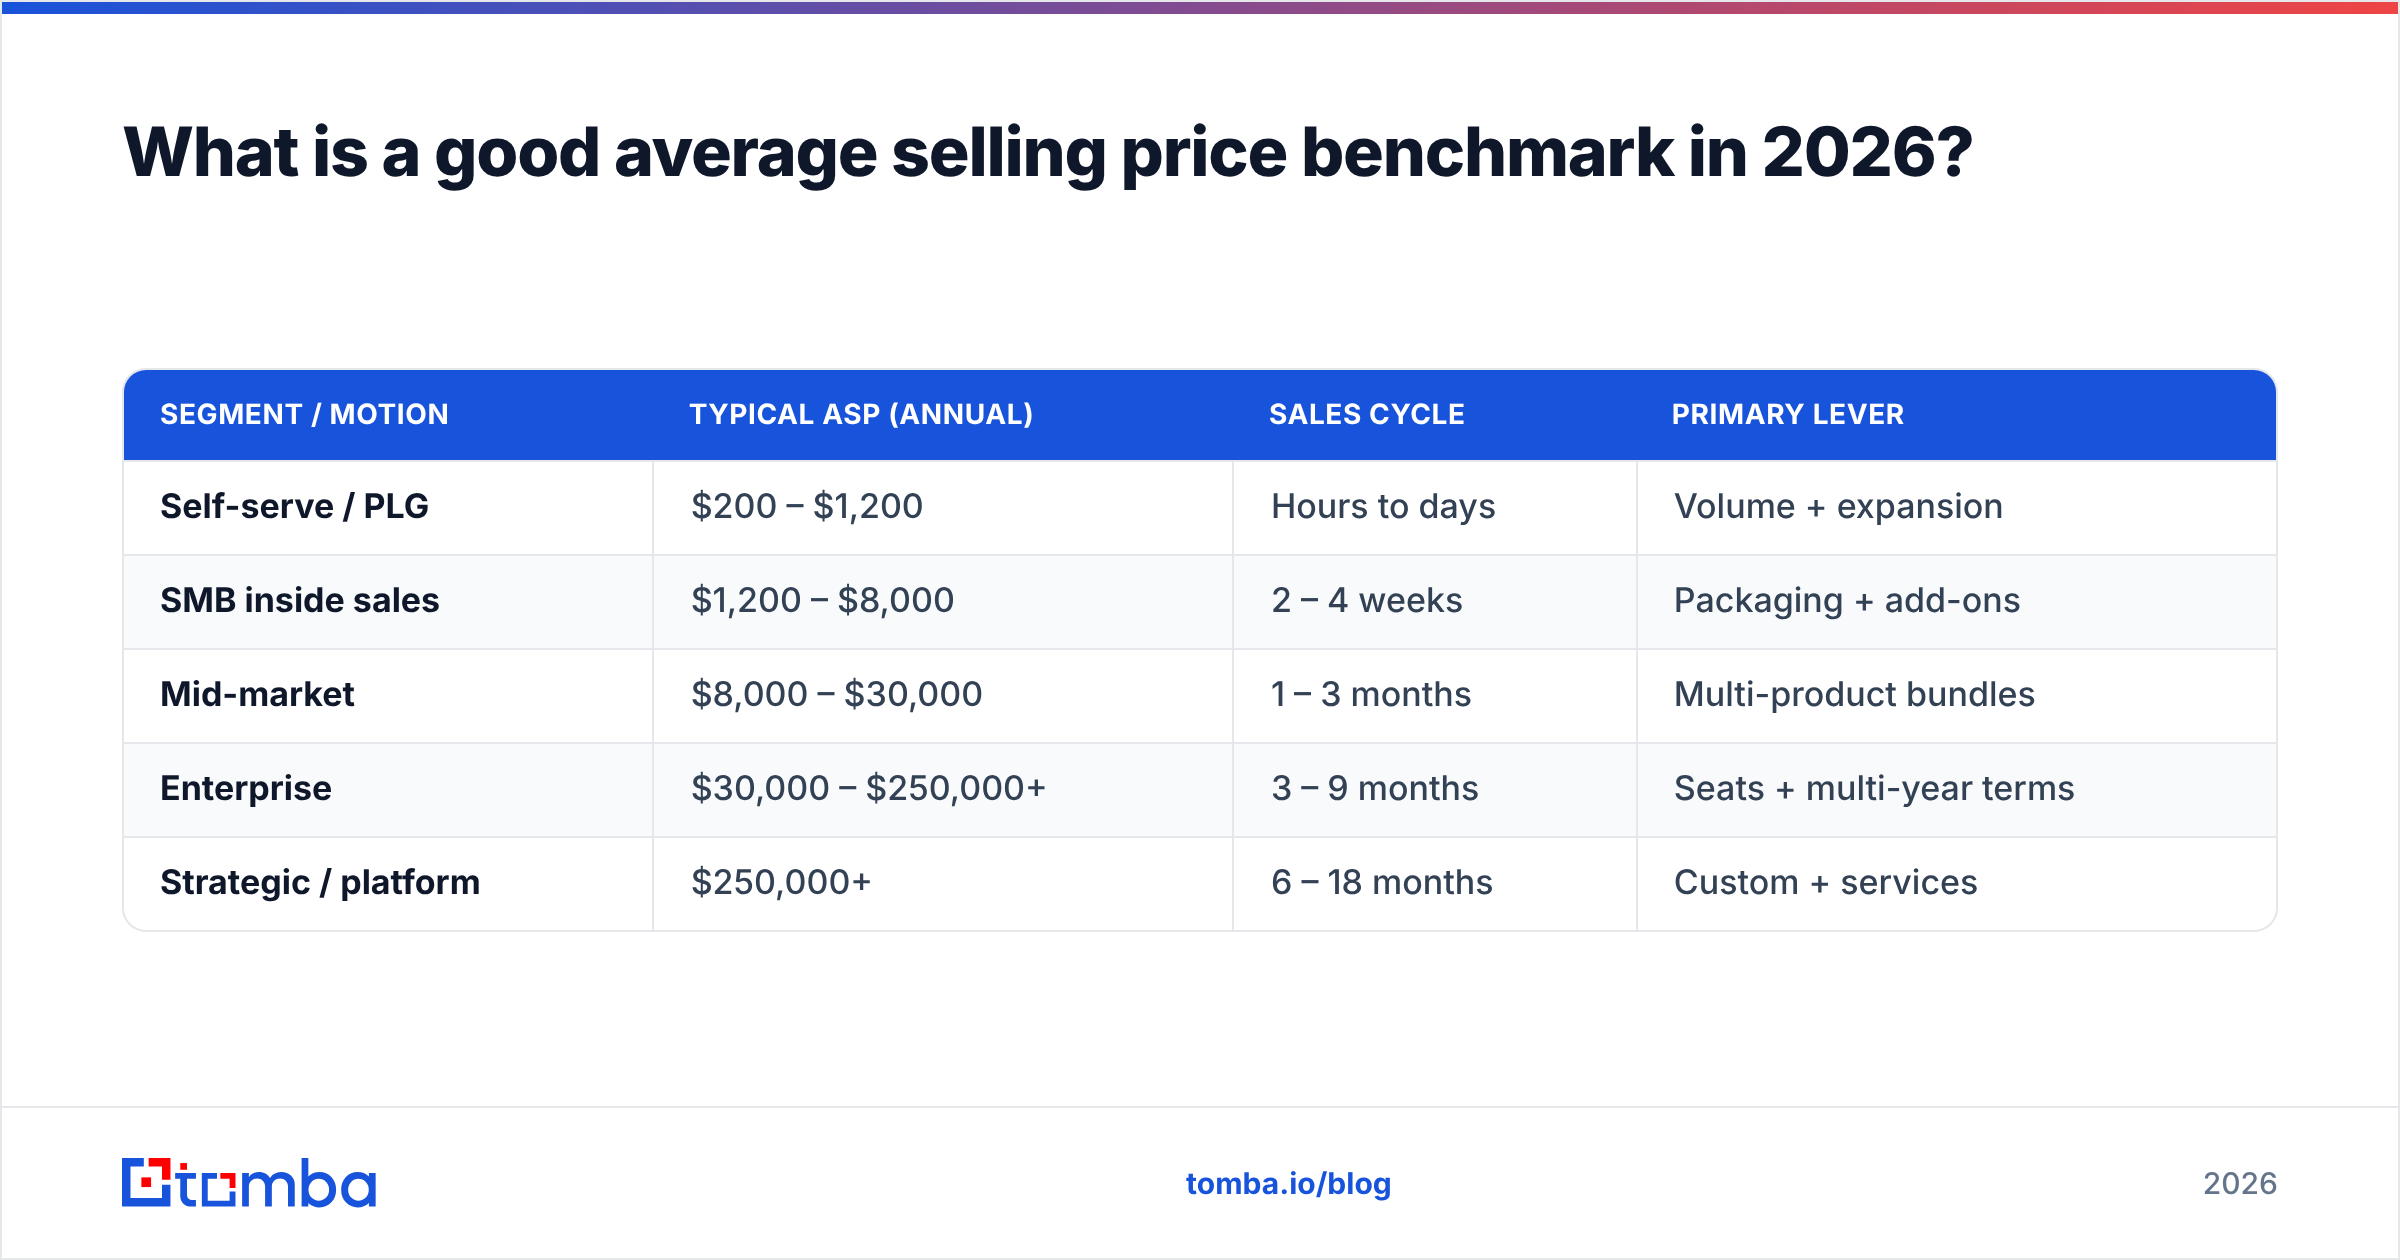Select the TYPICAL ASP (ANNUAL) column header
Image resolution: width=2400 pixels, height=1260 pixels.
coord(861,414)
